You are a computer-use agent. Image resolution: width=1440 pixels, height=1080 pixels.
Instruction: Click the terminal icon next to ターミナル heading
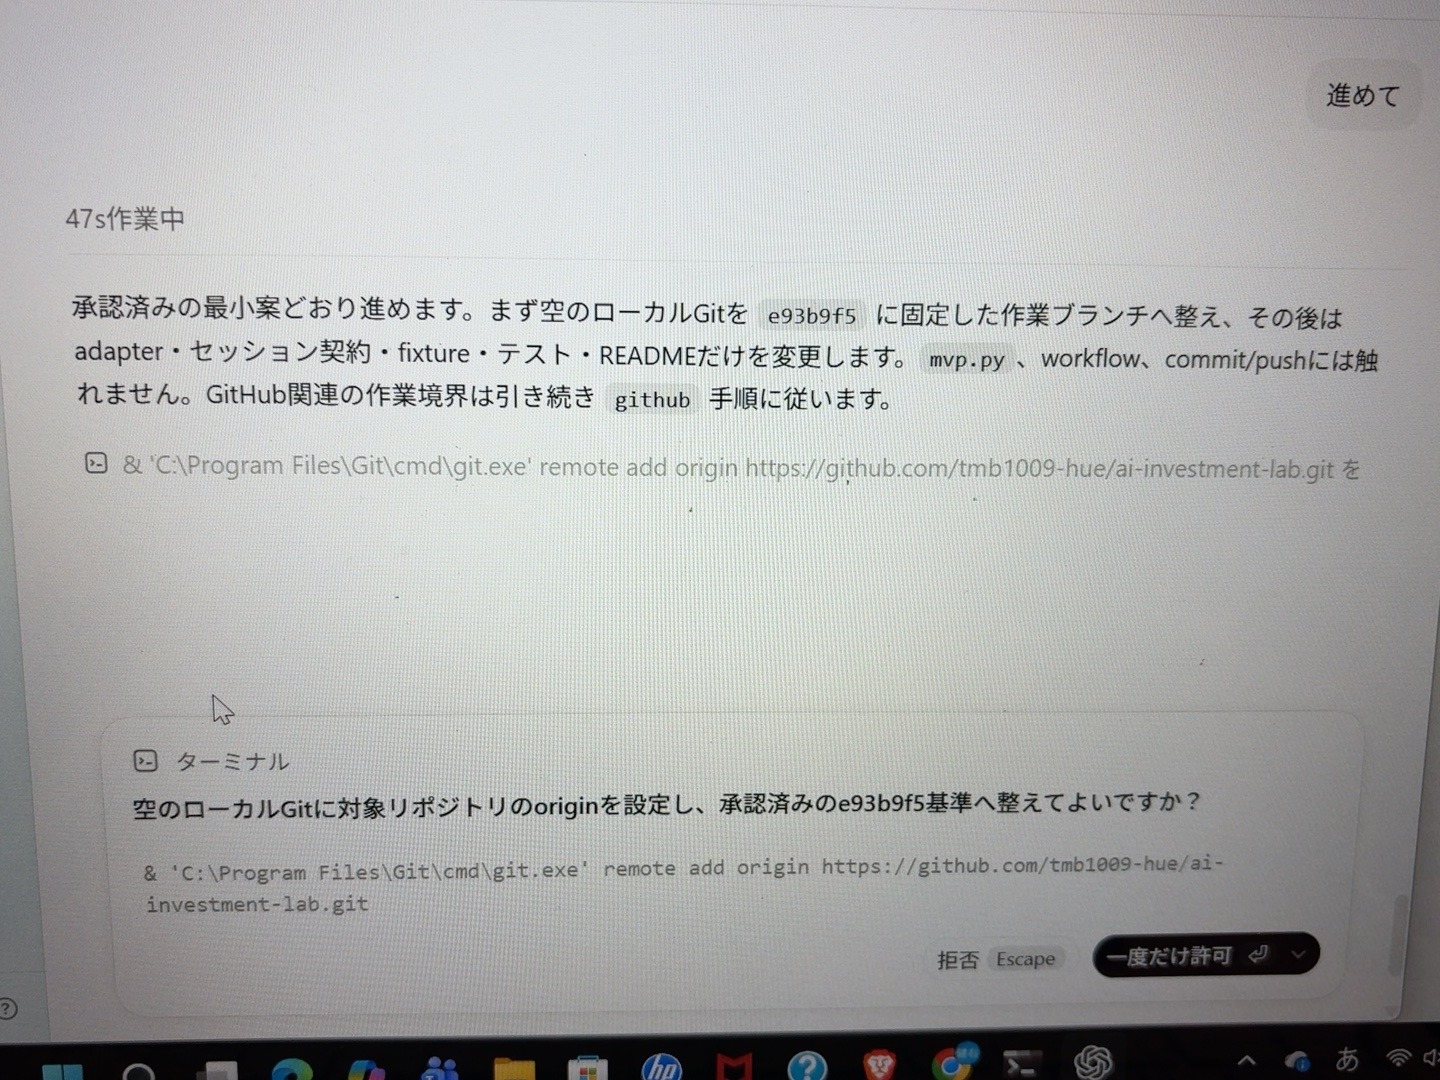145,761
